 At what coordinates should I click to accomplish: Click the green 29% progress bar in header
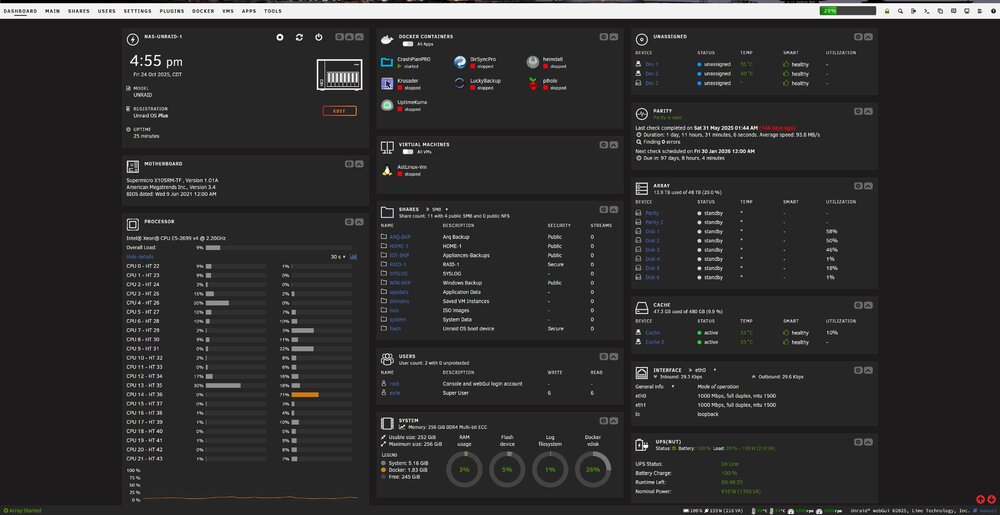click(x=848, y=11)
